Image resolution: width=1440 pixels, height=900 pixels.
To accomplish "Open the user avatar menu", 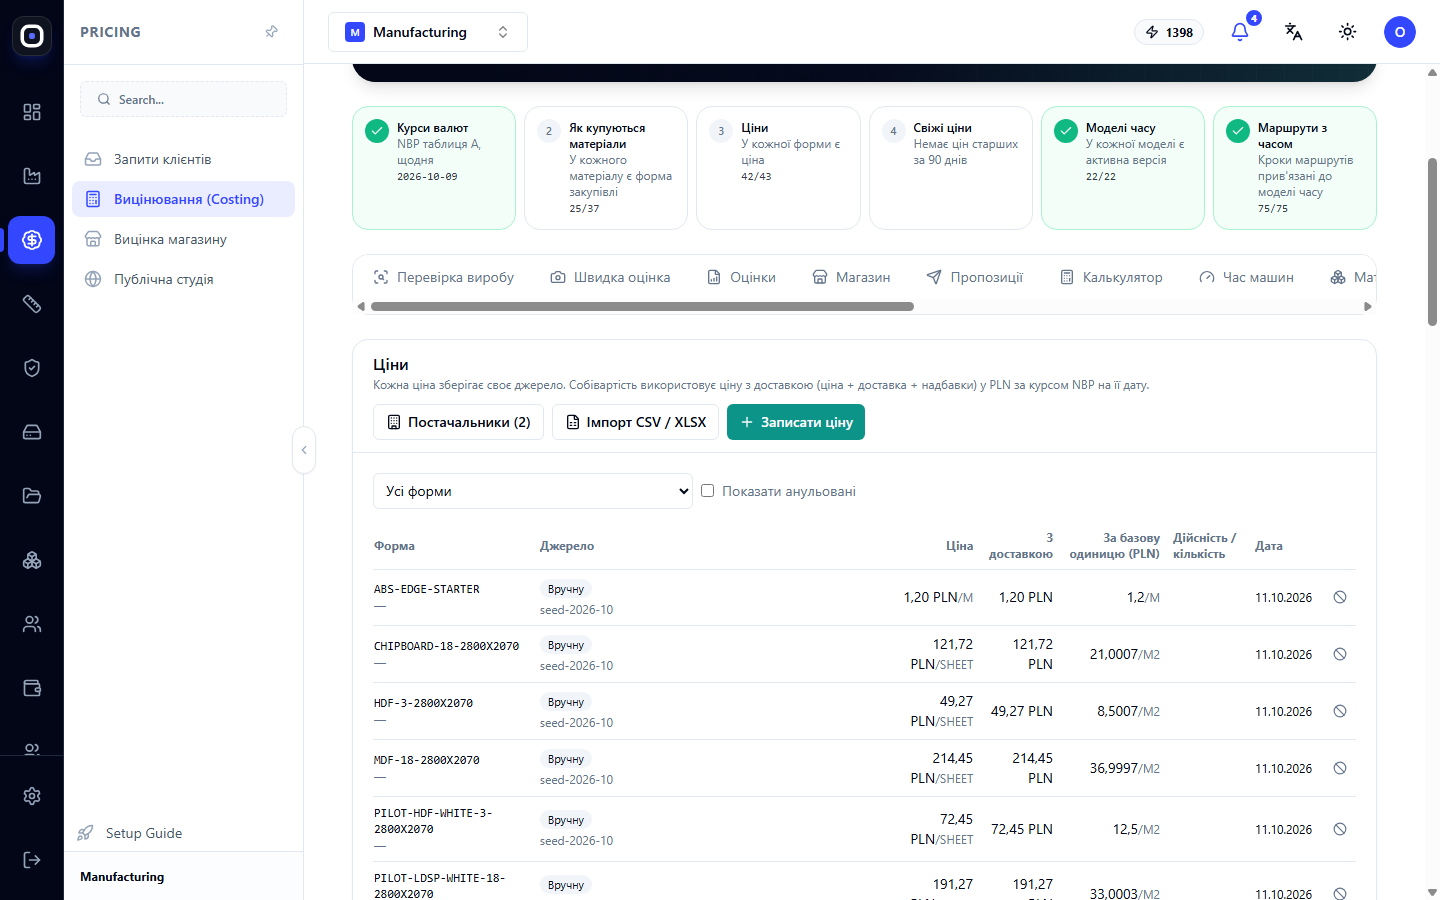I will tap(1400, 32).
